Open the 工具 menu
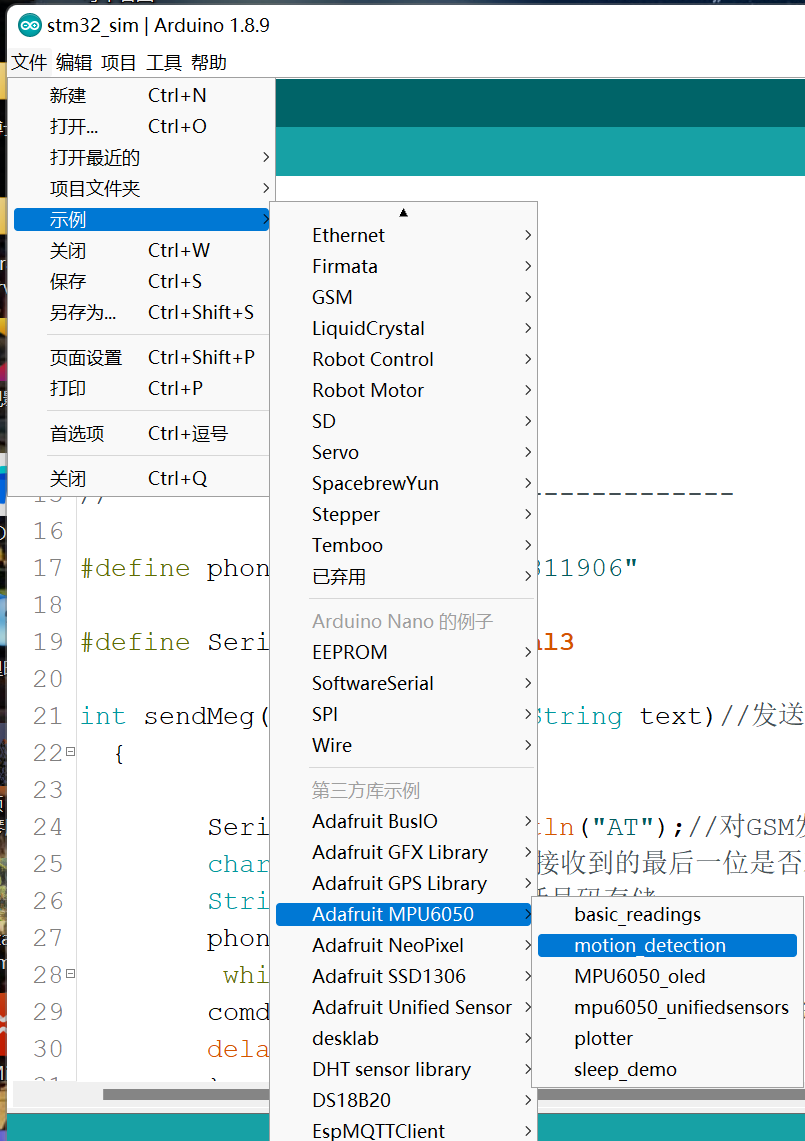Image resolution: width=805 pixels, height=1141 pixels. (x=164, y=63)
